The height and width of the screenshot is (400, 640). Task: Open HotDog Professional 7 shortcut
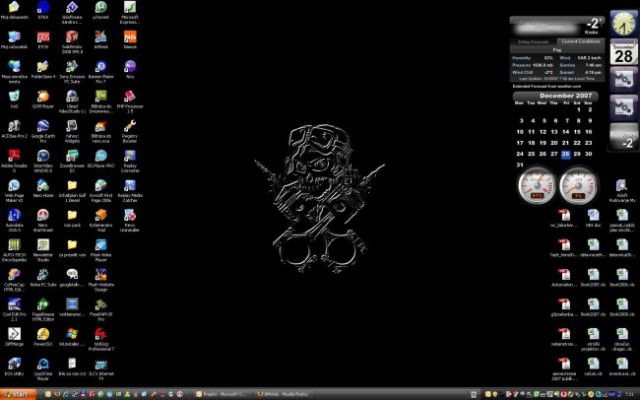[101, 339]
